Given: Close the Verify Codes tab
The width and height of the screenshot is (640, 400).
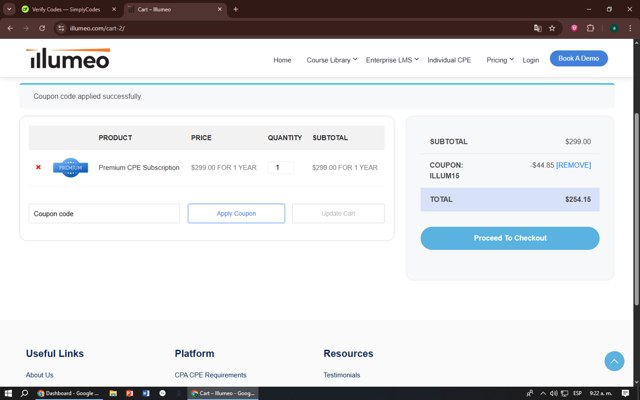Looking at the screenshot, I should point(114,9).
